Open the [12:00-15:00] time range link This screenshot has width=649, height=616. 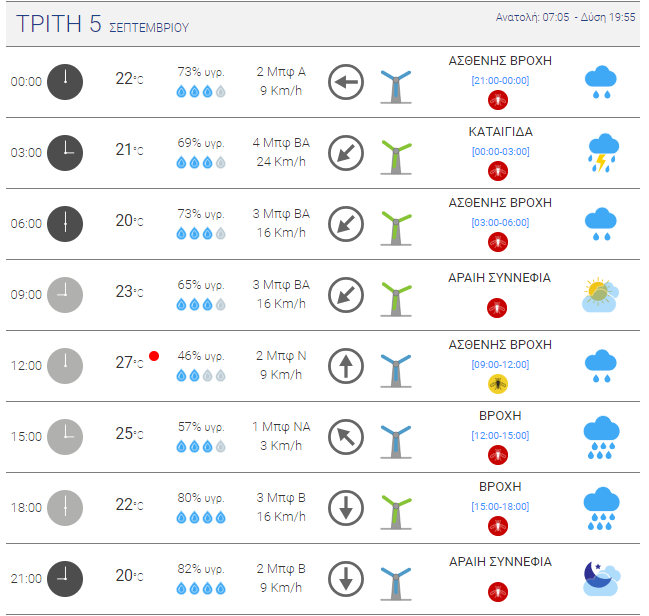coord(500,436)
